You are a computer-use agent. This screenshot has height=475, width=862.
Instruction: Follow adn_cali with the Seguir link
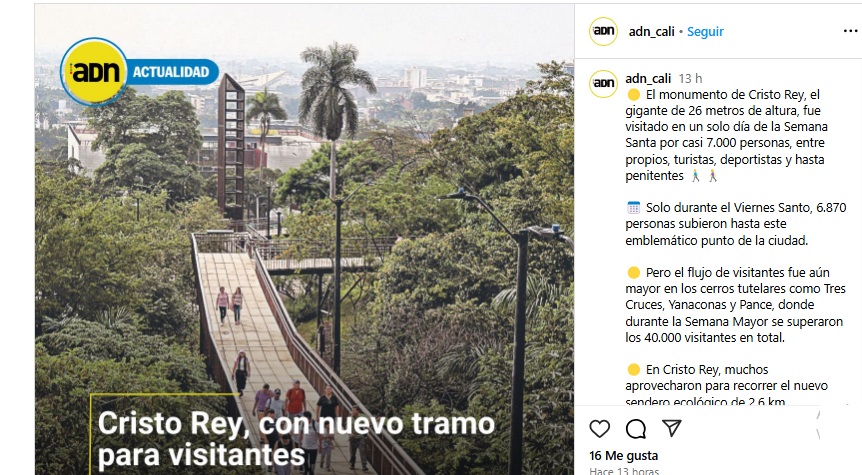705,32
